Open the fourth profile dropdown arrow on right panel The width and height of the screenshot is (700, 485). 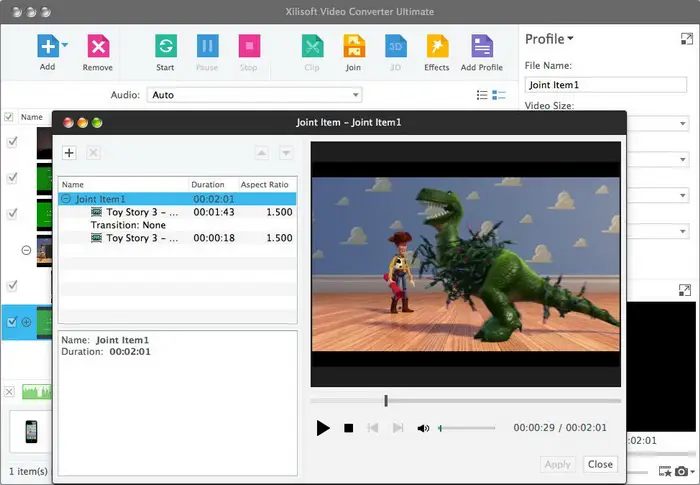(x=683, y=231)
